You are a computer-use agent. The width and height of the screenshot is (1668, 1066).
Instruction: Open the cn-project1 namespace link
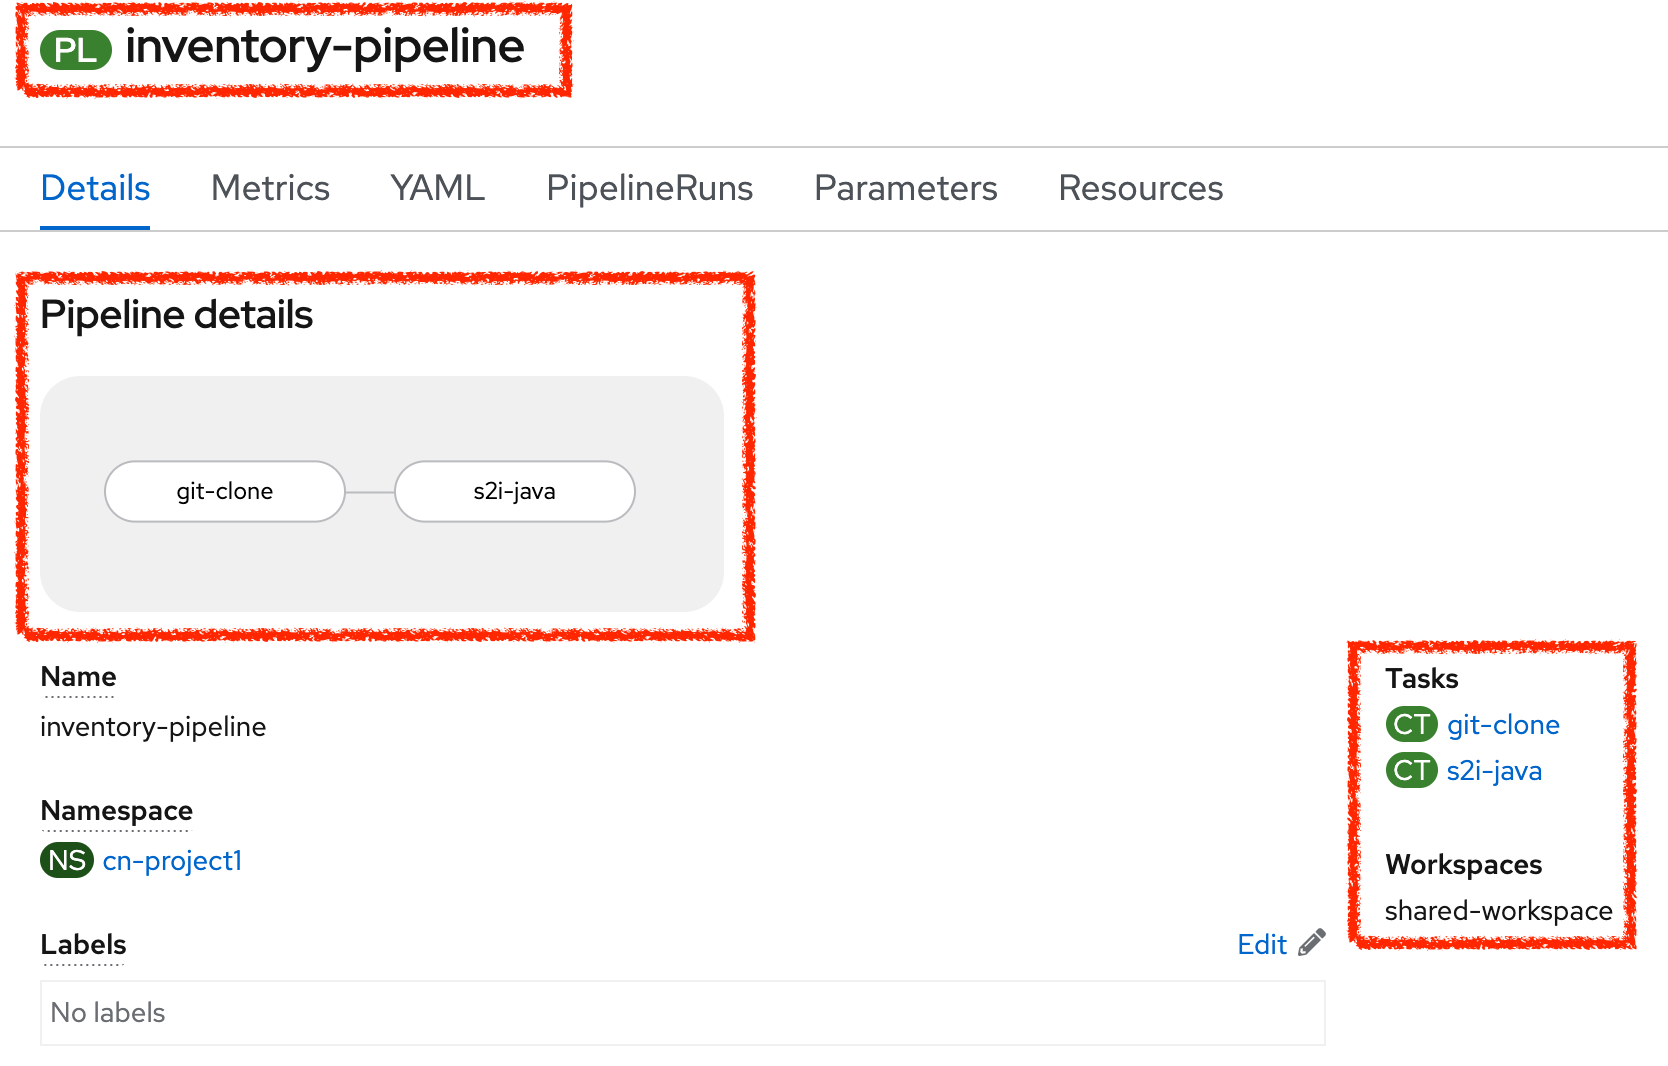pyautogui.click(x=172, y=860)
